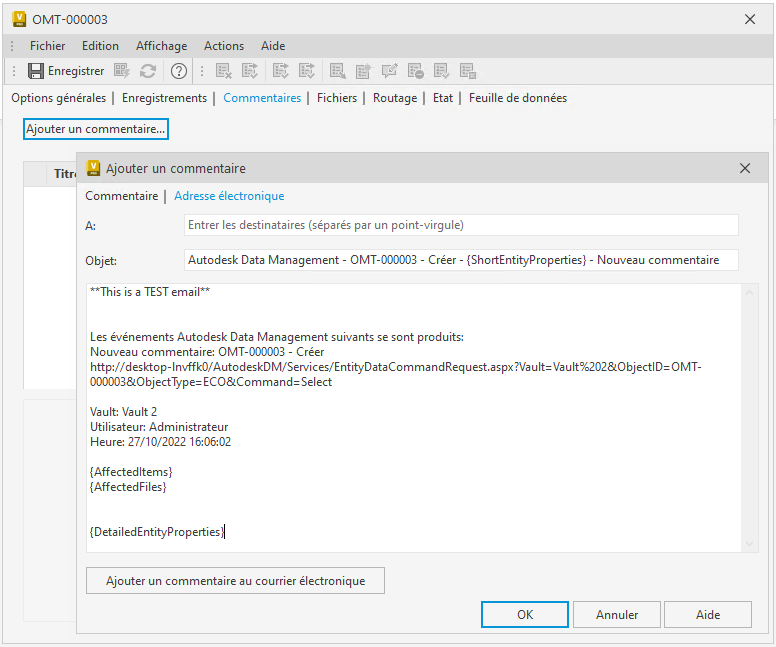Open the Affichage menu
The height and width of the screenshot is (647, 776).
(162, 46)
